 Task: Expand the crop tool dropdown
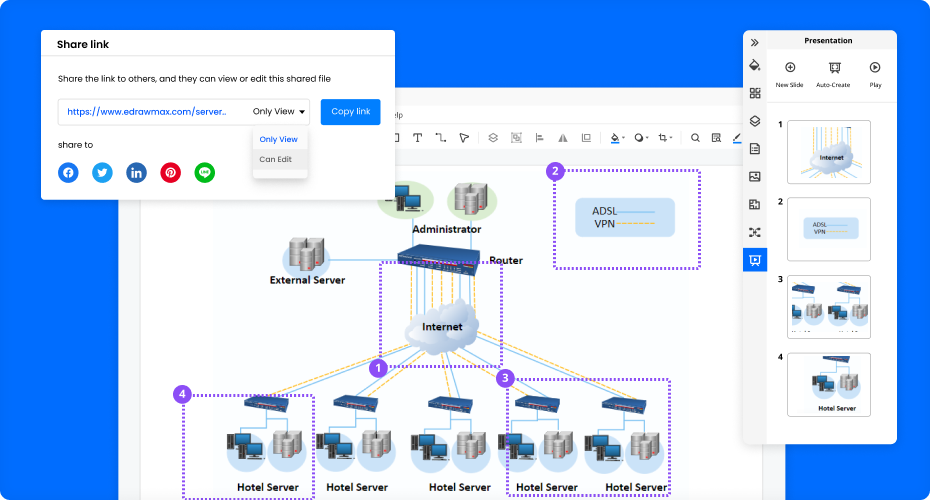(672, 138)
